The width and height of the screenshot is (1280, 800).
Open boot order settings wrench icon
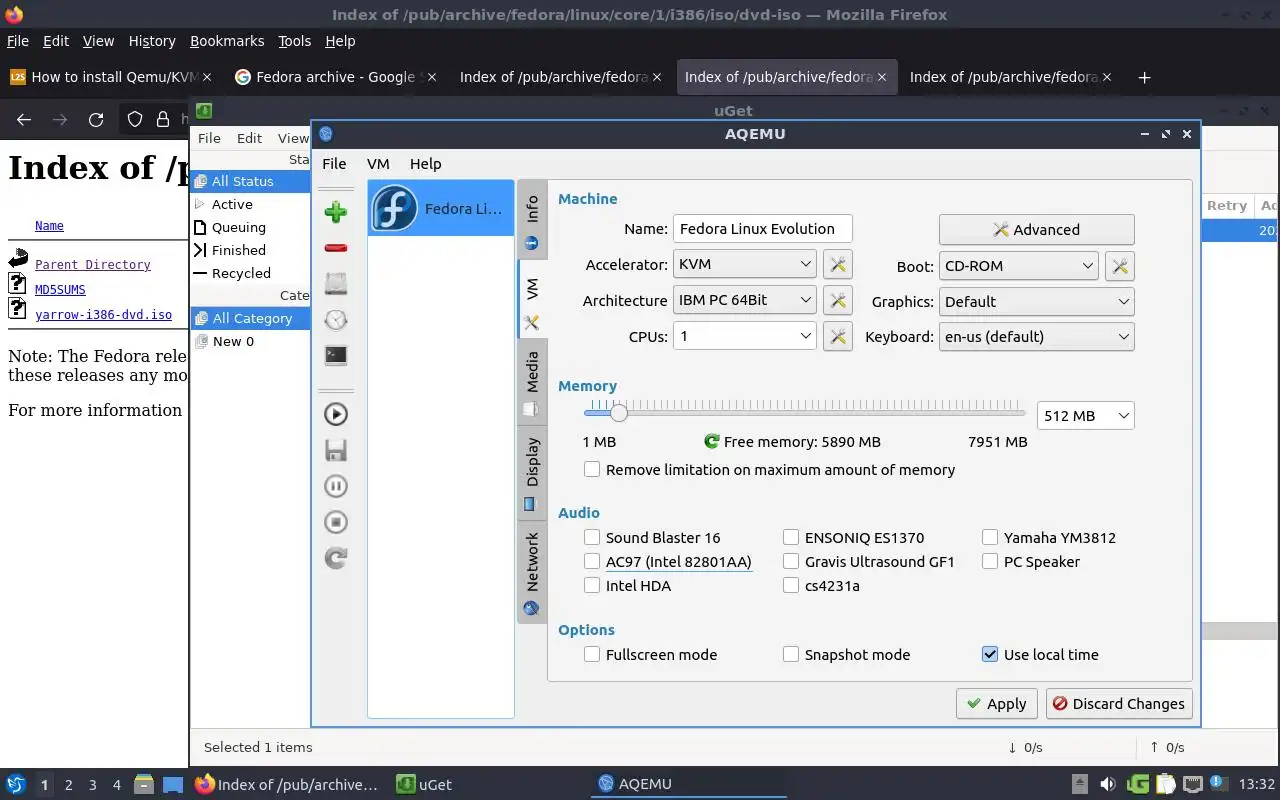point(1120,266)
